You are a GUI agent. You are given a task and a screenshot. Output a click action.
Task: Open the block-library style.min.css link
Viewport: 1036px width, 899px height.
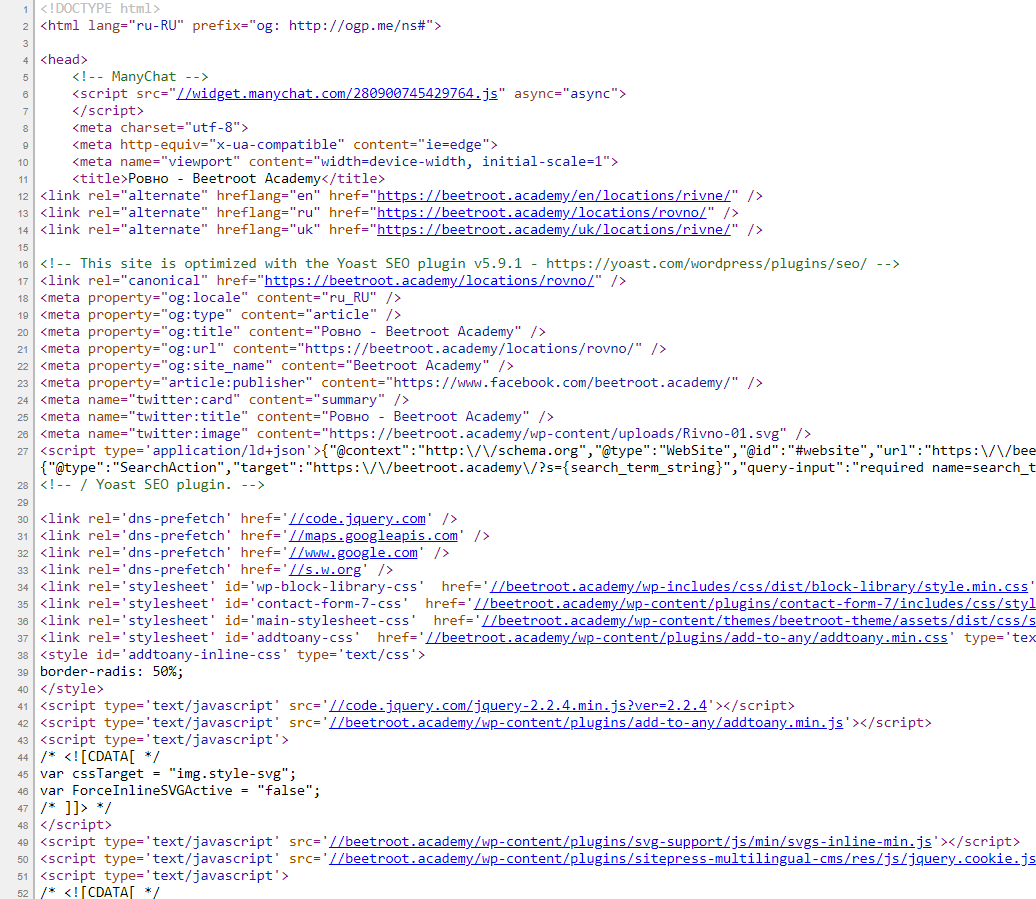759,587
